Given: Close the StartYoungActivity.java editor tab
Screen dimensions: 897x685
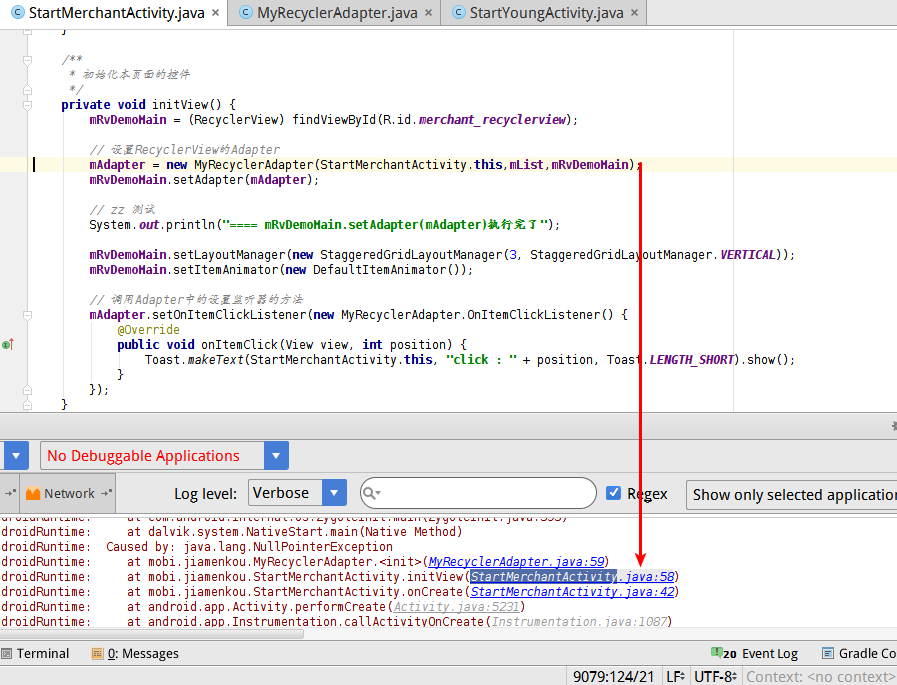Looking at the screenshot, I should pyautogui.click(x=634, y=13).
